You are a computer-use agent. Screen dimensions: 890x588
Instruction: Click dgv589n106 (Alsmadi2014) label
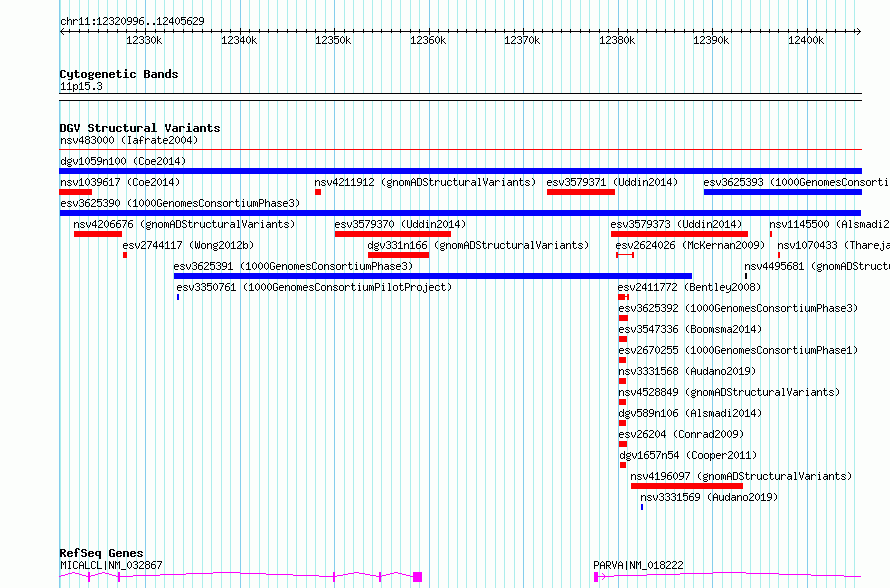pyautogui.click(x=690, y=413)
